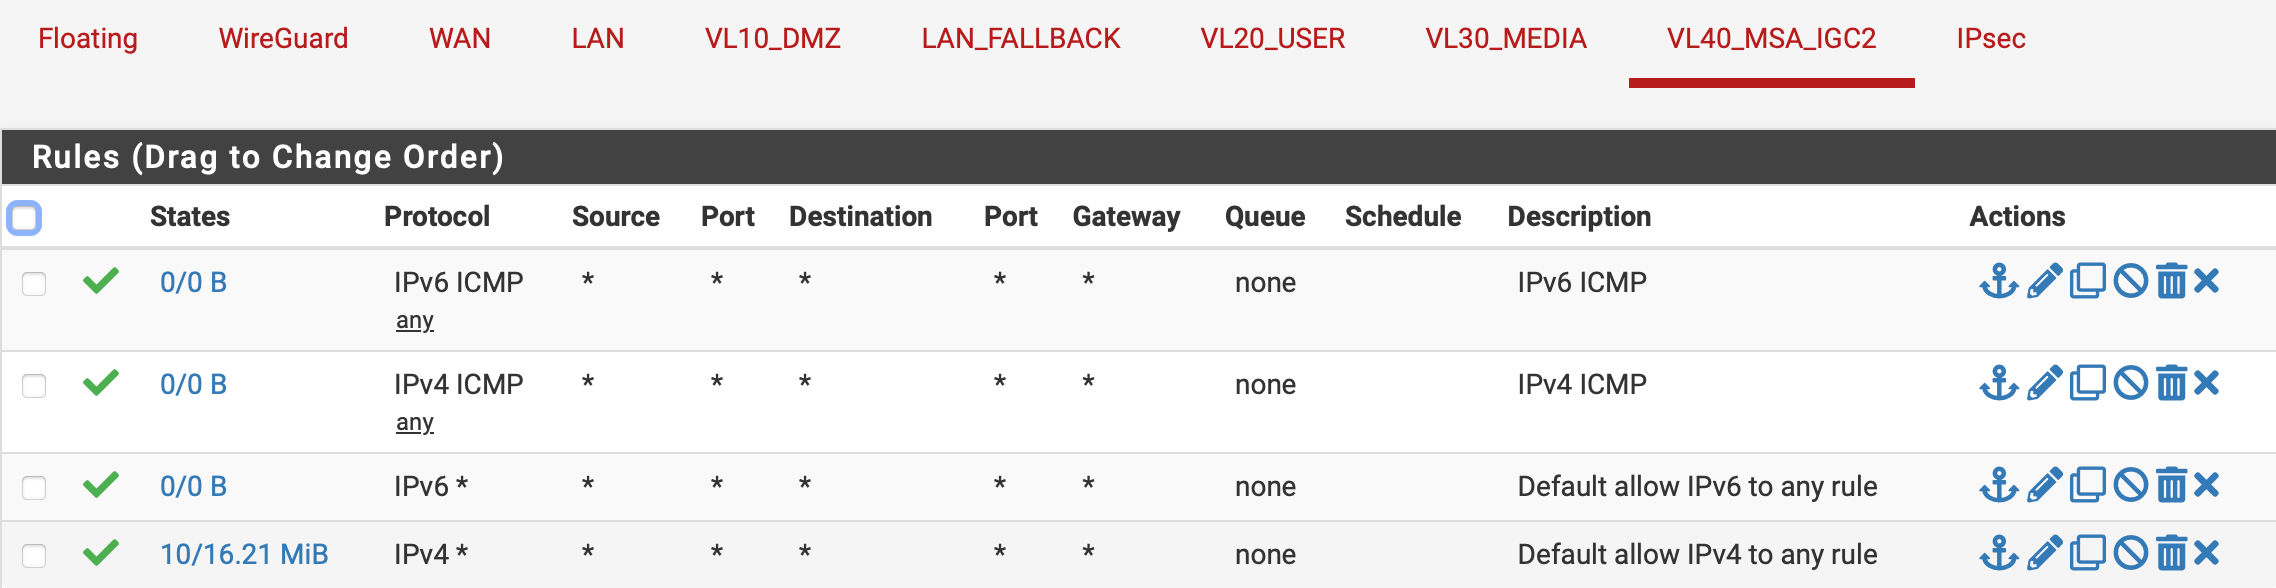The height and width of the screenshot is (588, 2276).
Task: Open the VL10_DMZ interface tab
Action: (773, 39)
